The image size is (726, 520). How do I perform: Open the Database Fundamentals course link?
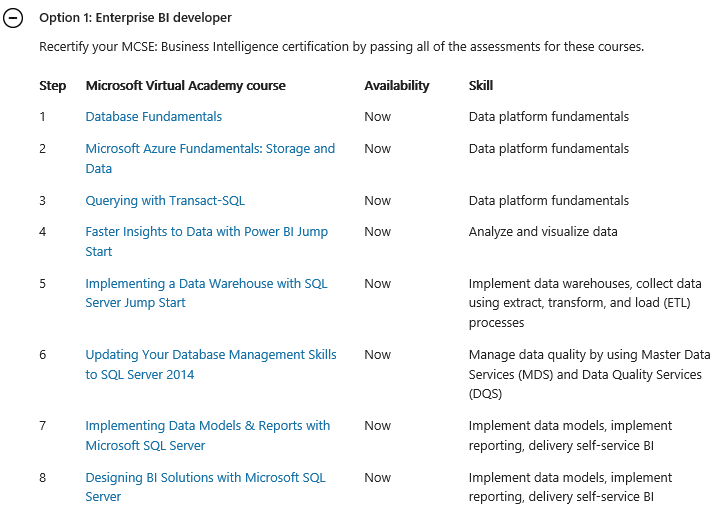(x=154, y=117)
